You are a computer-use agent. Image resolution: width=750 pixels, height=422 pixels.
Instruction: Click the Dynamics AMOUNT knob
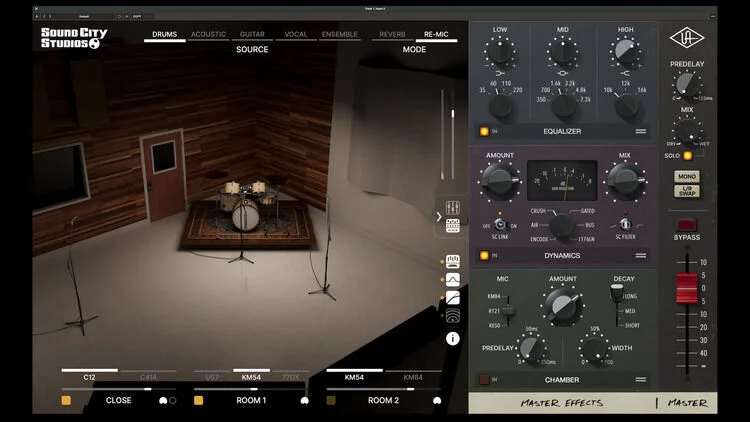(500, 181)
